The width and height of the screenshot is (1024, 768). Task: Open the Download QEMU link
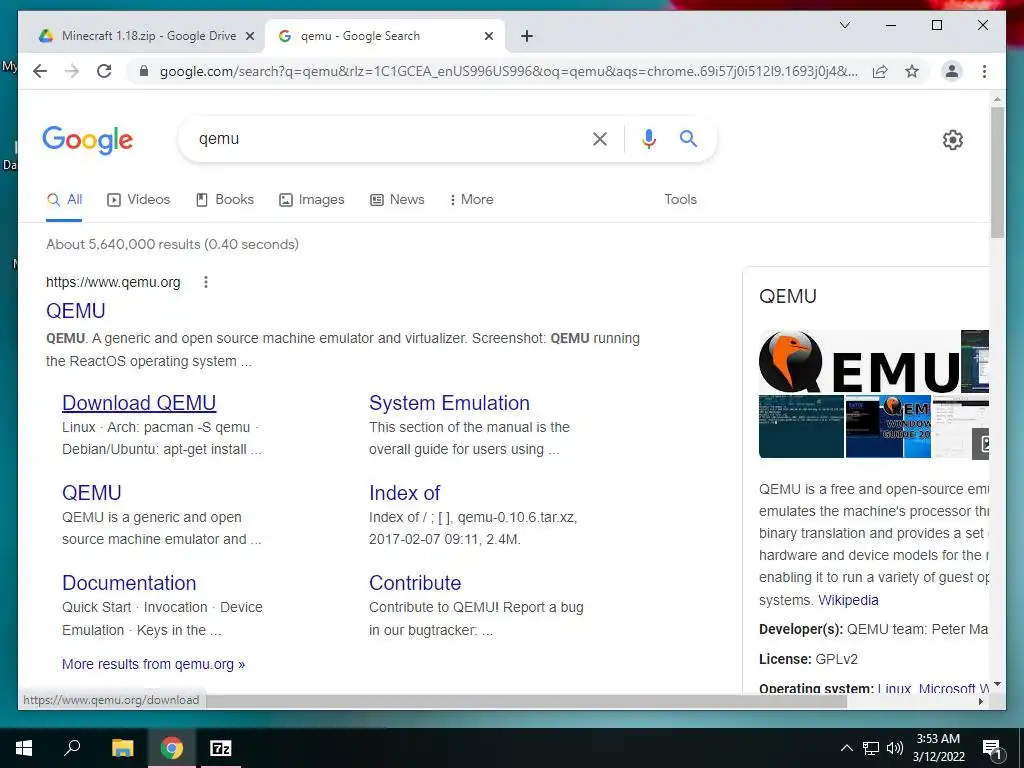pyautogui.click(x=139, y=403)
